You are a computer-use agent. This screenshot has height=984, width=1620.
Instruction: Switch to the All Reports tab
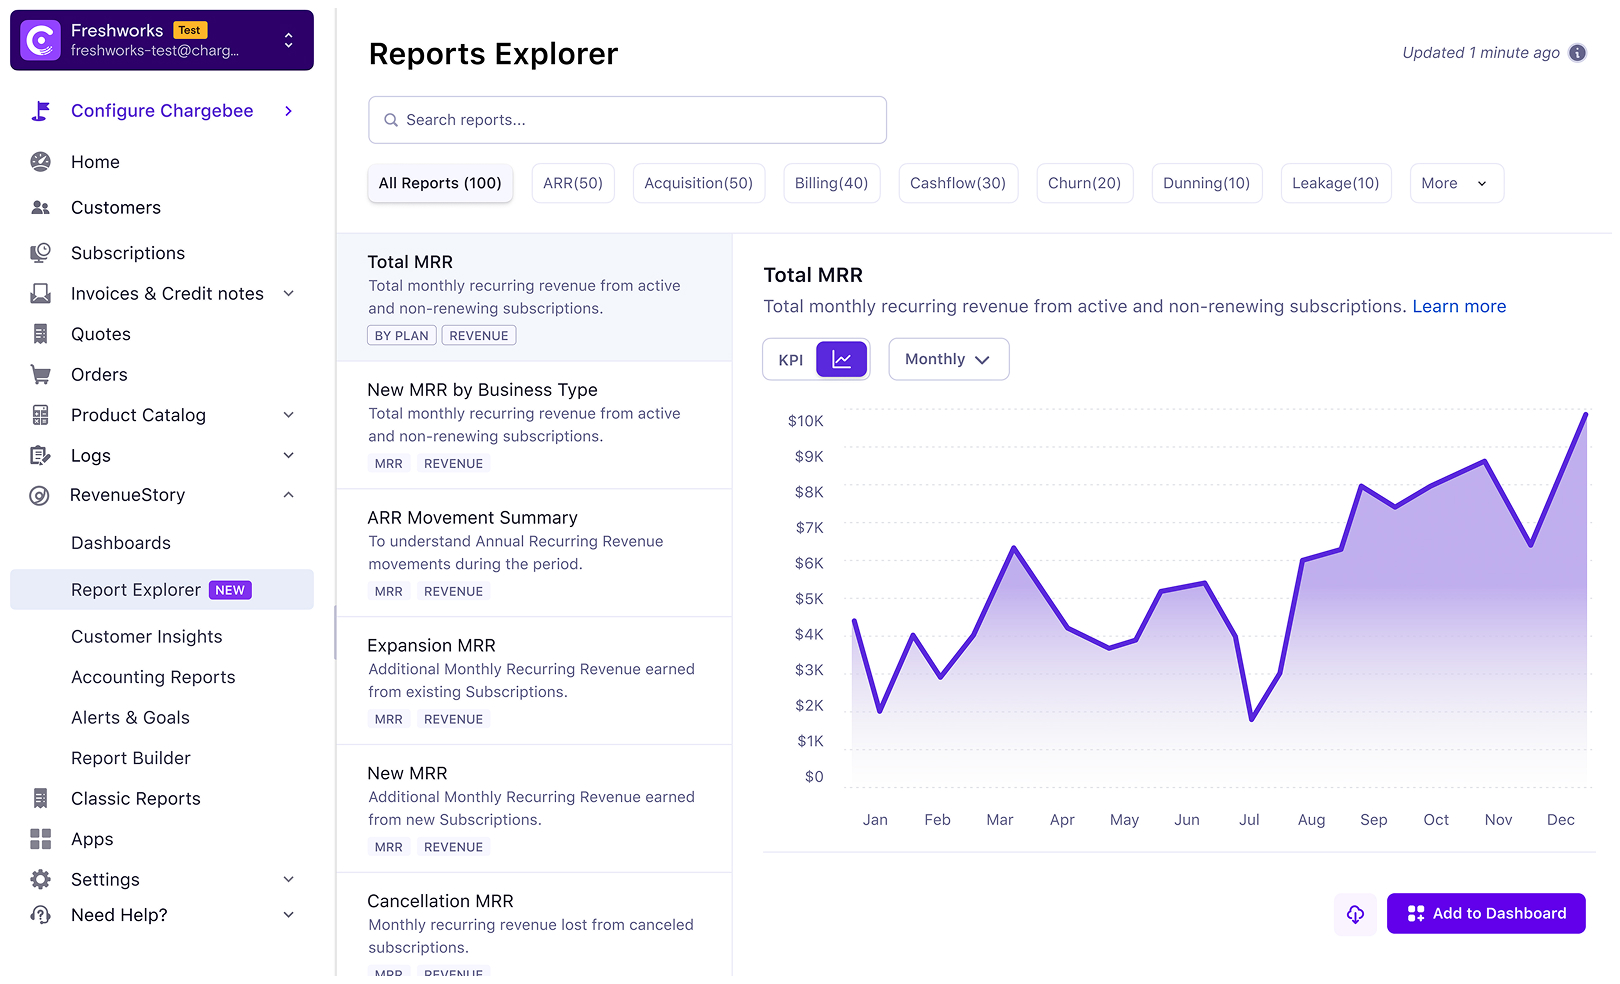pyautogui.click(x=439, y=183)
